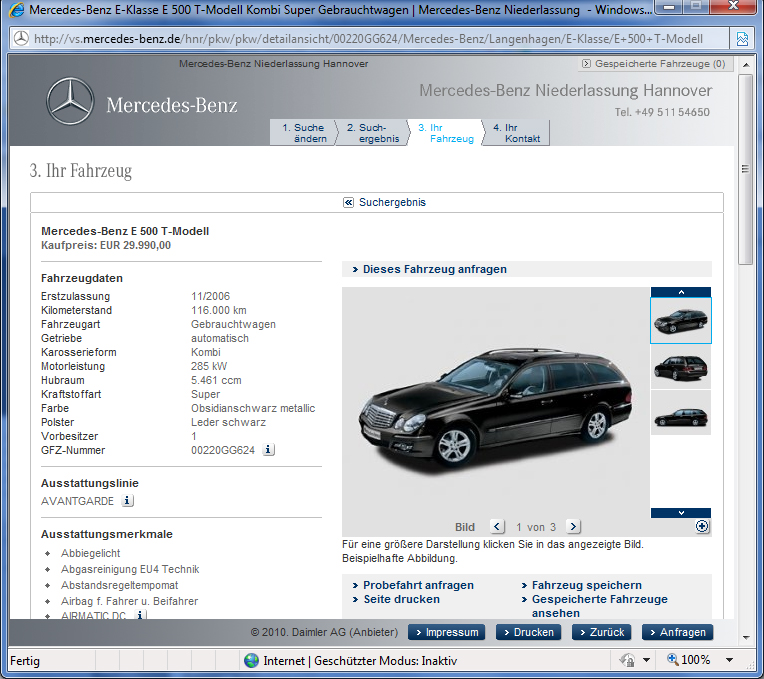This screenshot has height=679, width=764.
Task: Click the Internet zone globe icon
Action: pos(251,660)
